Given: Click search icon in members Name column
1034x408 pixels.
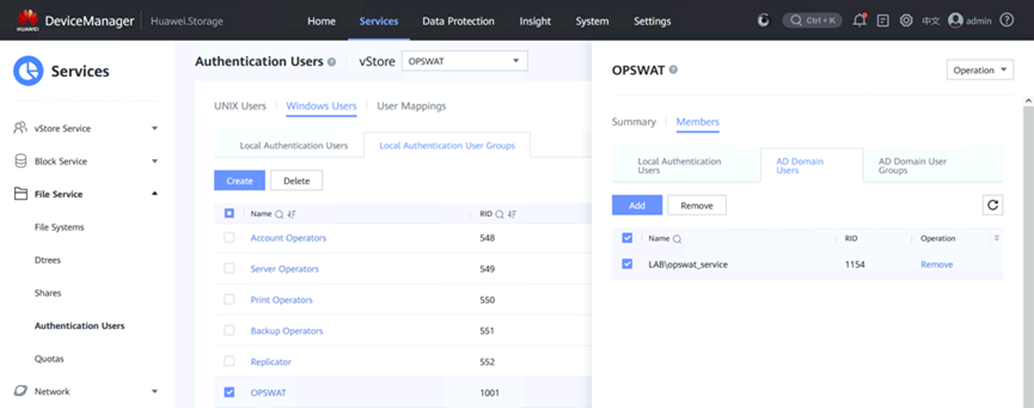Looking at the screenshot, I should pyautogui.click(x=677, y=239).
